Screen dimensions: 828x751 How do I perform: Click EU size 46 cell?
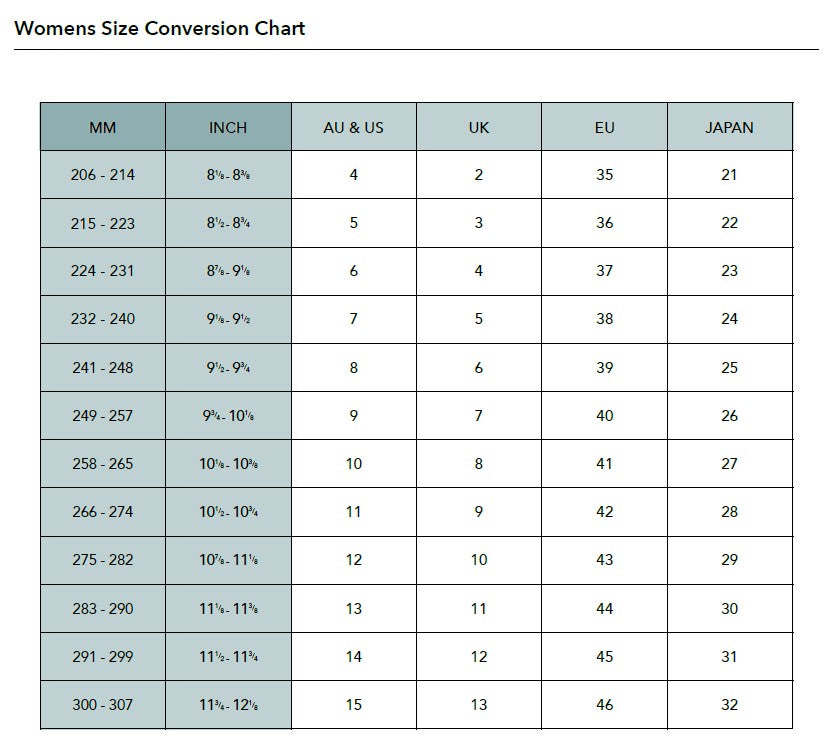604,705
